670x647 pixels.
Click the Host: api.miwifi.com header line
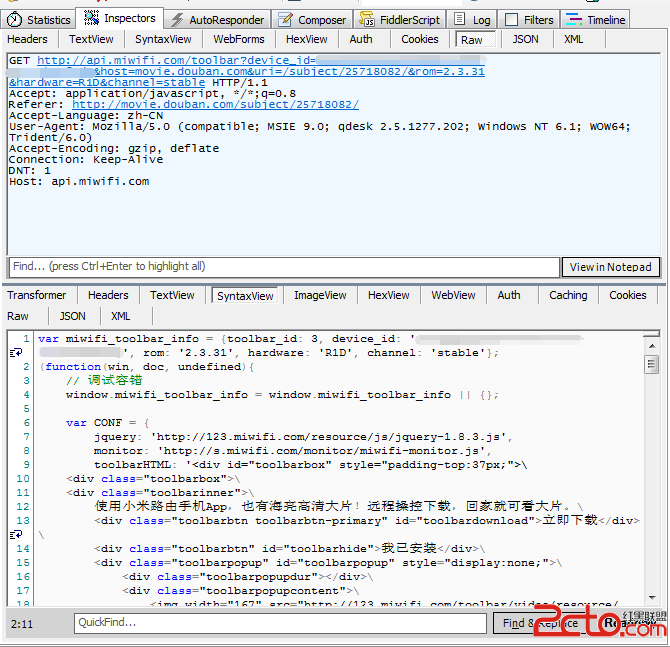pyautogui.click(x=79, y=181)
